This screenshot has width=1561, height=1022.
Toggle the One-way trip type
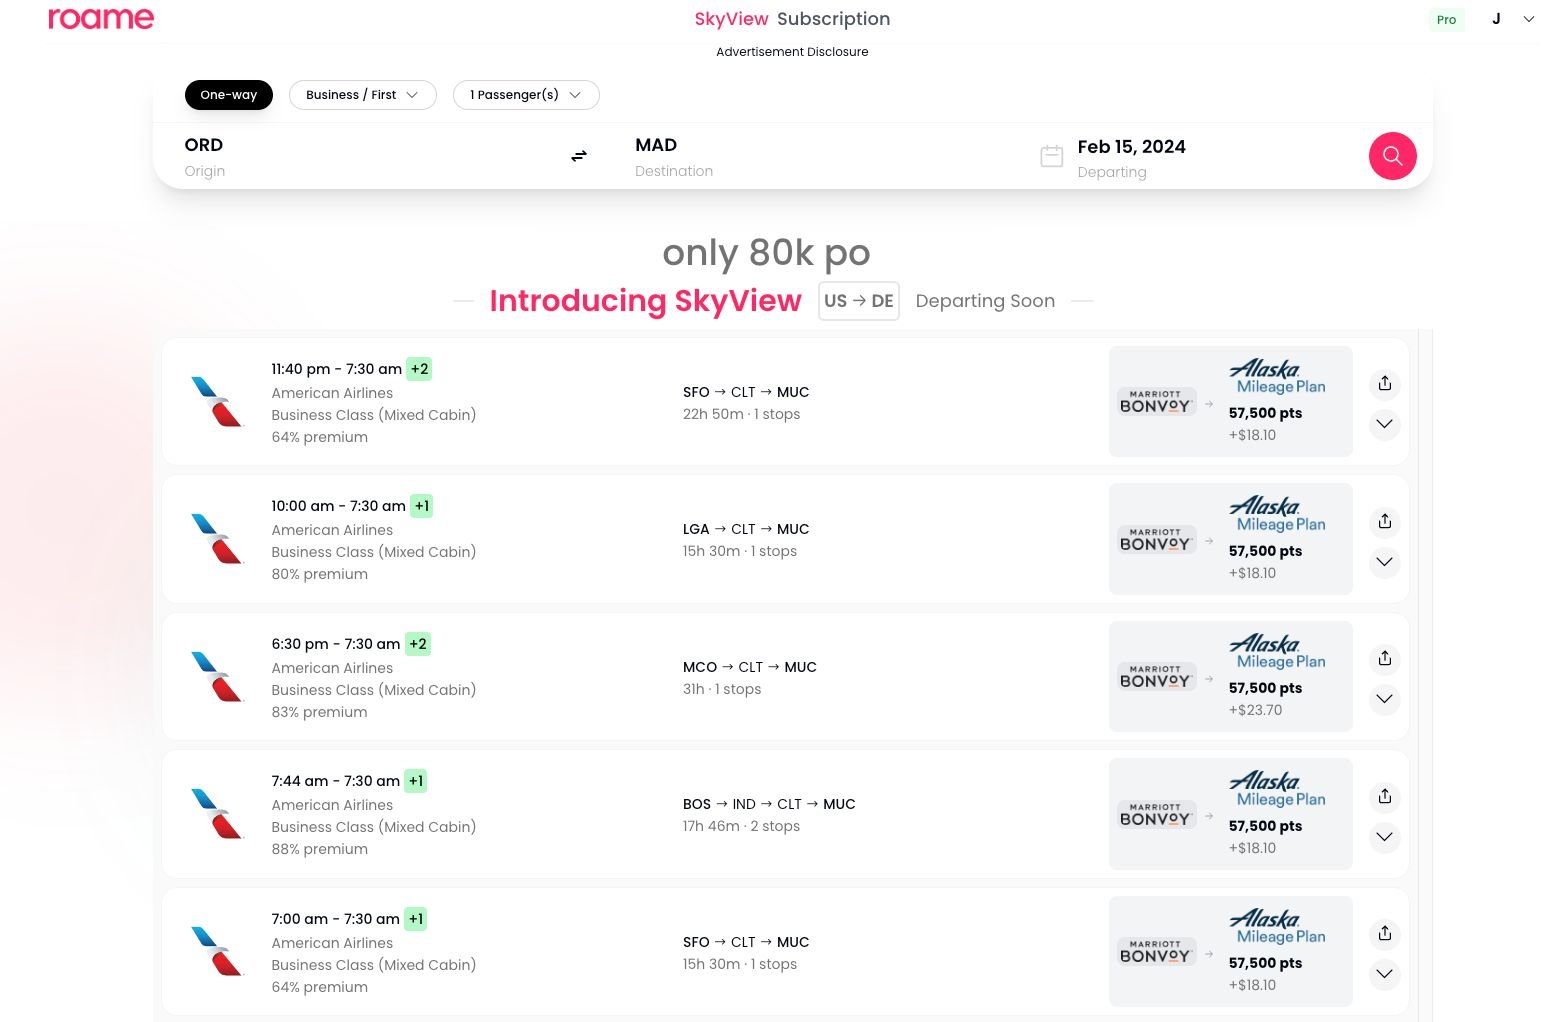228,95
